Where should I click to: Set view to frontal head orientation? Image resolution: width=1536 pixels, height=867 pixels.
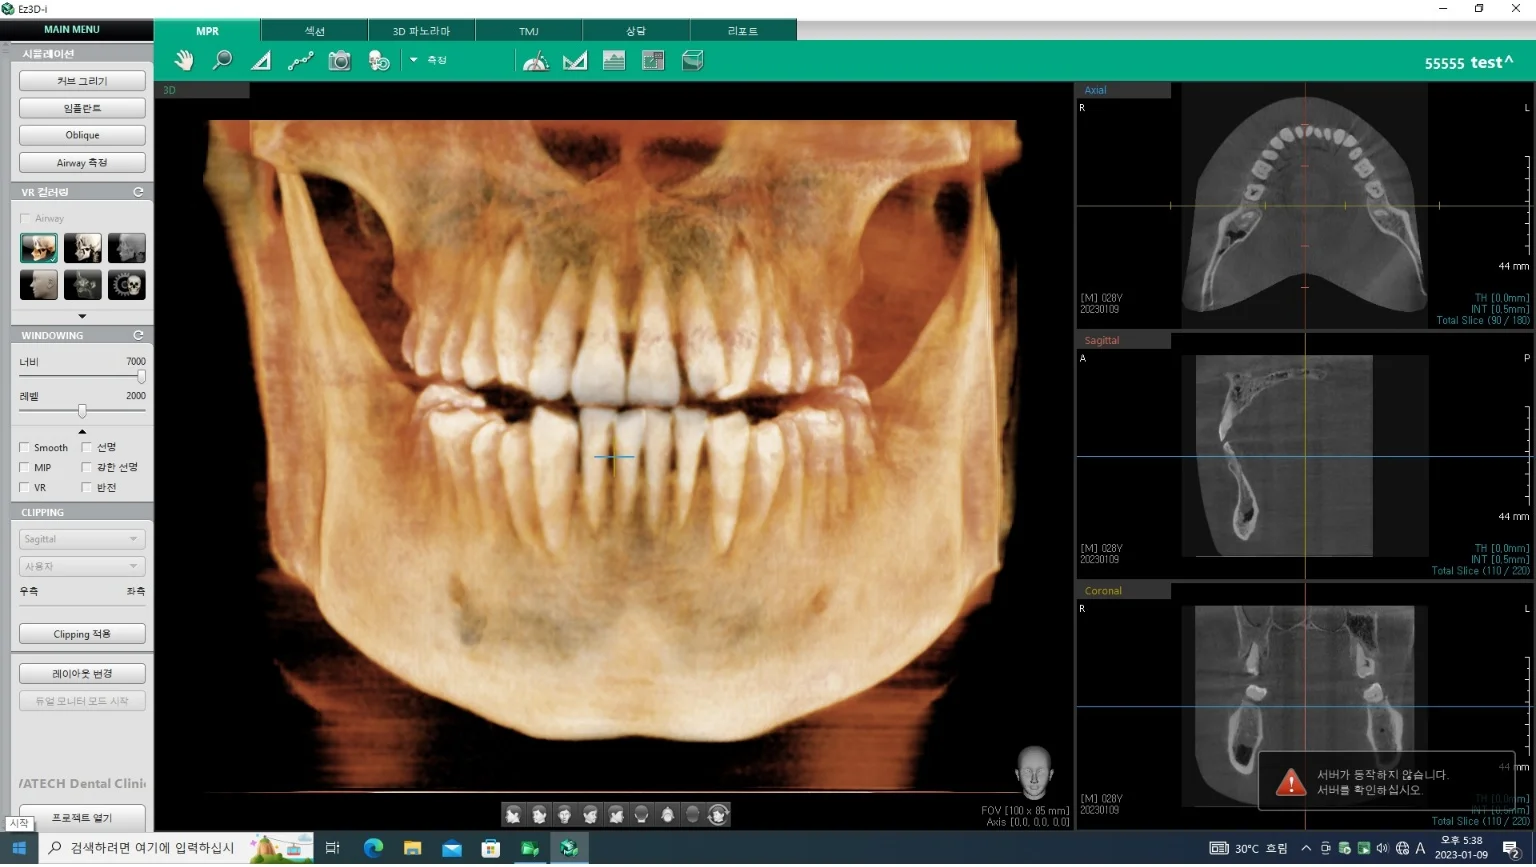pyautogui.click(x=565, y=815)
